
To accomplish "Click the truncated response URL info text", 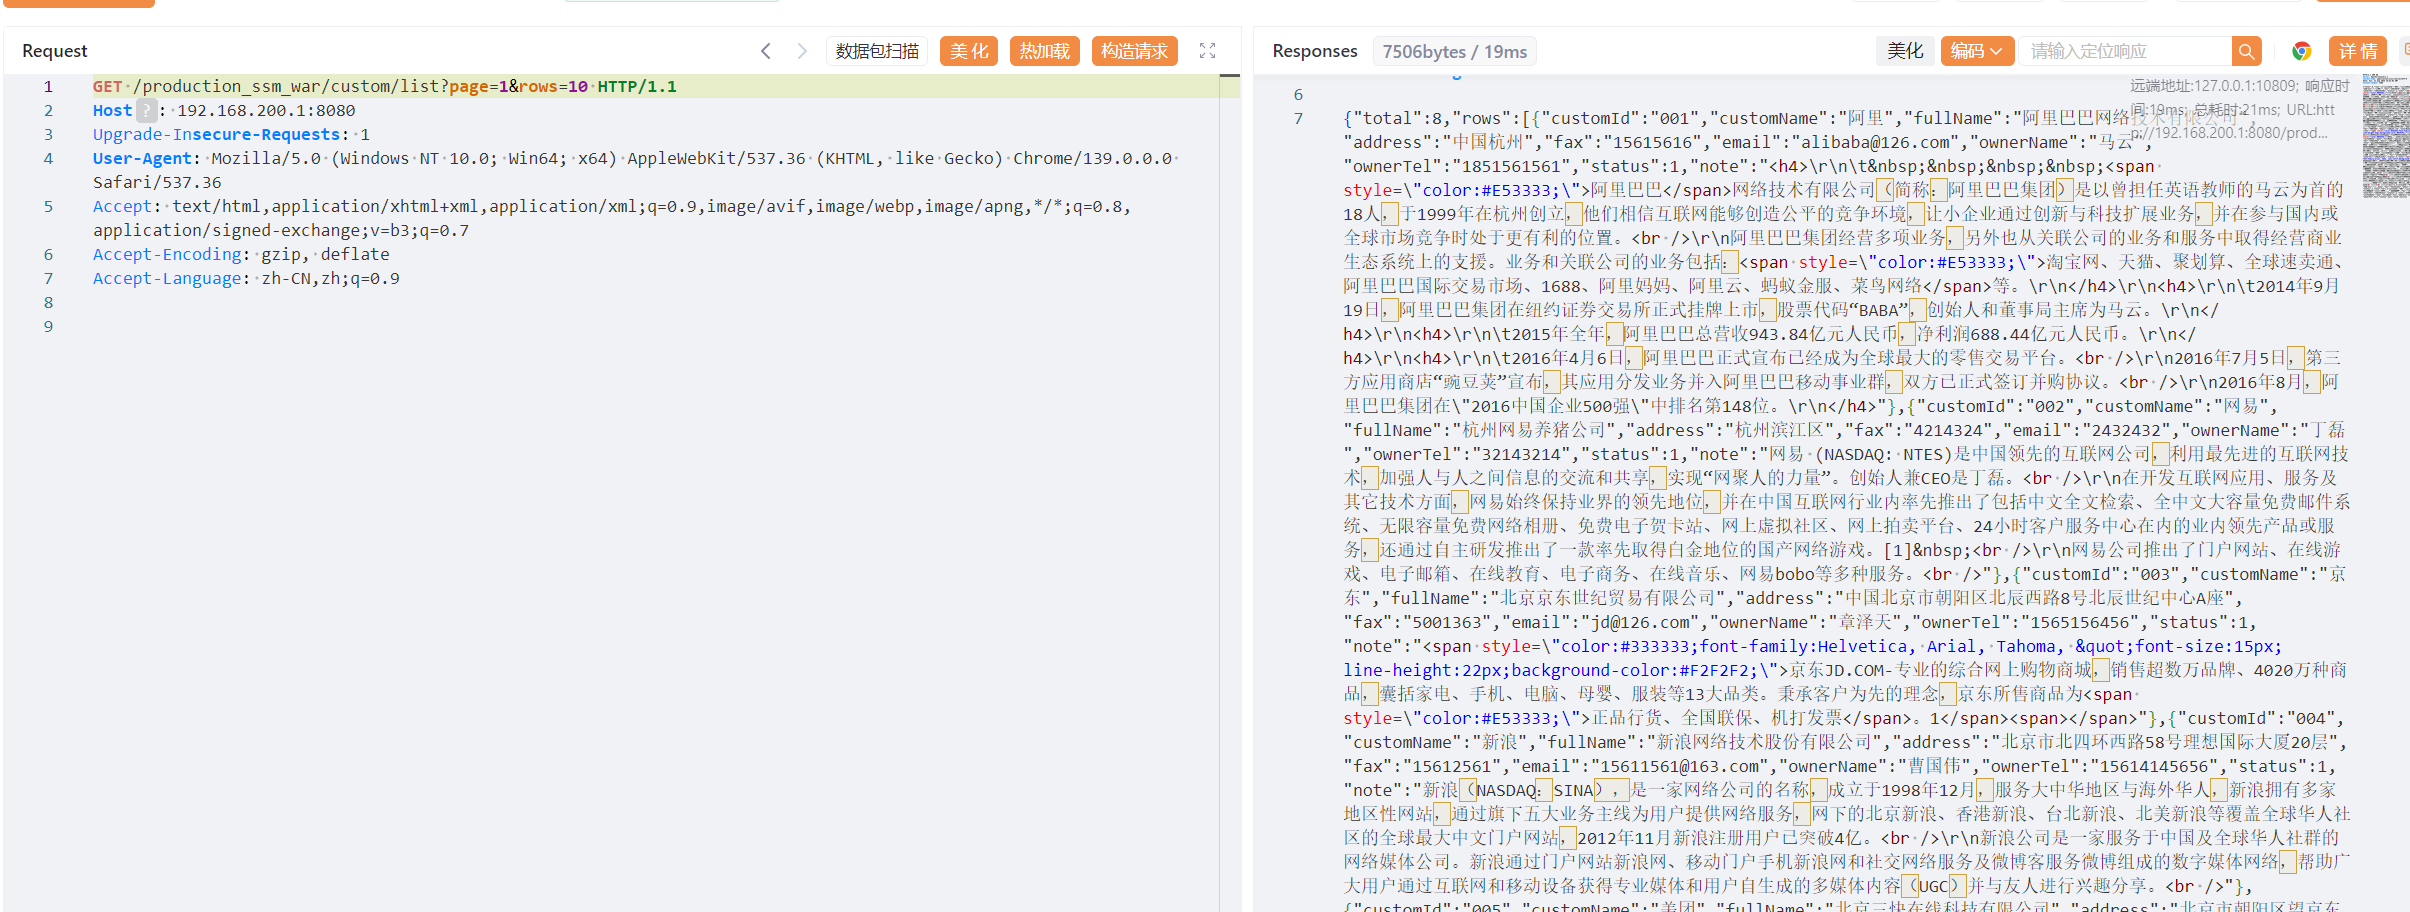I will pos(2230,133).
